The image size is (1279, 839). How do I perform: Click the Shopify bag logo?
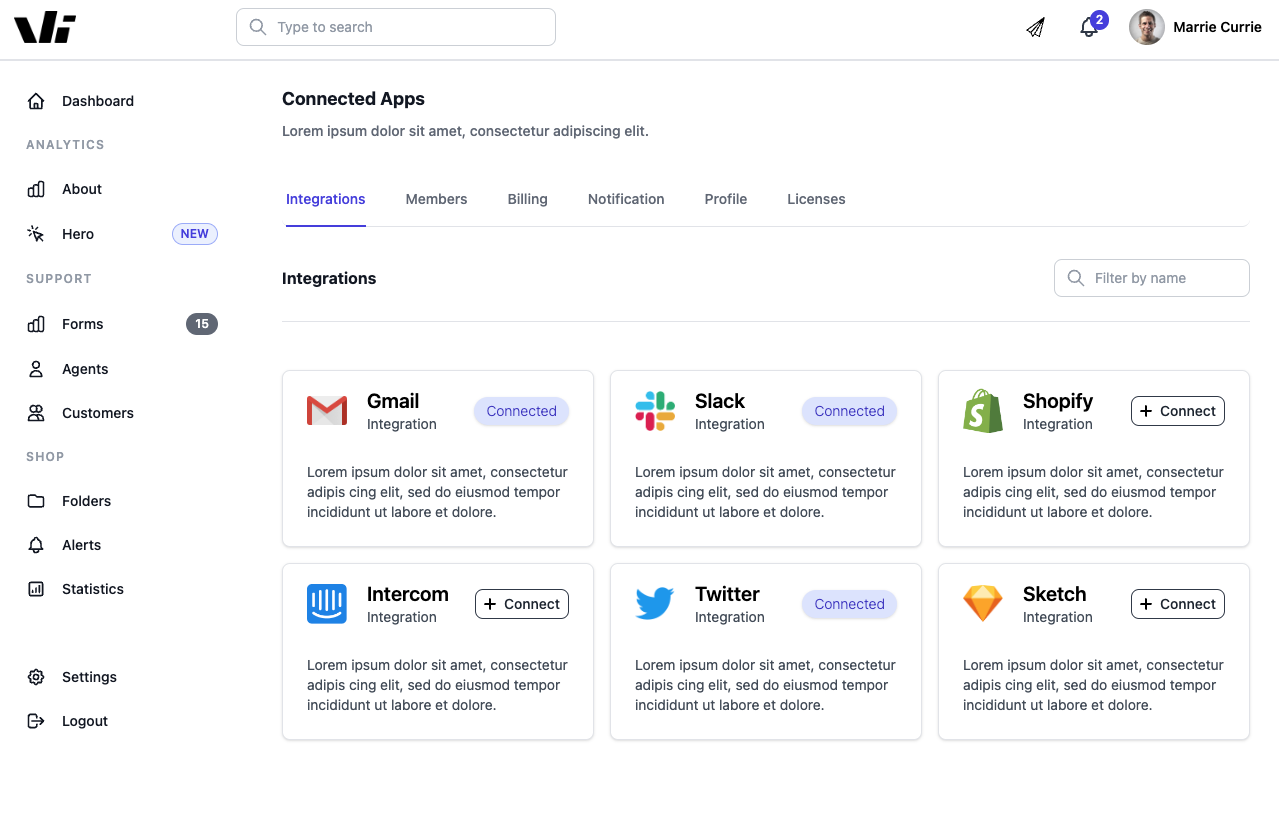[x=983, y=411]
